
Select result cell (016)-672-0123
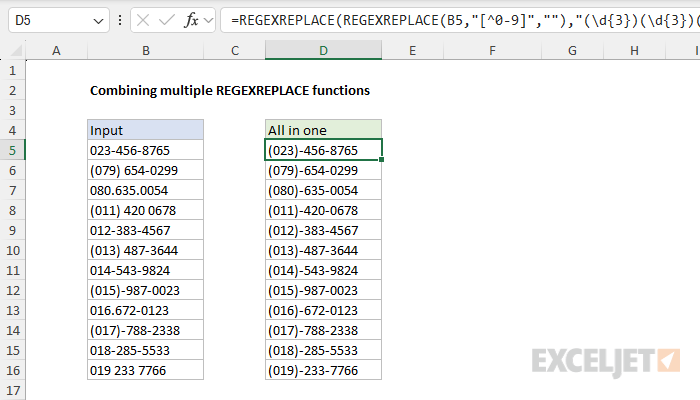point(323,310)
